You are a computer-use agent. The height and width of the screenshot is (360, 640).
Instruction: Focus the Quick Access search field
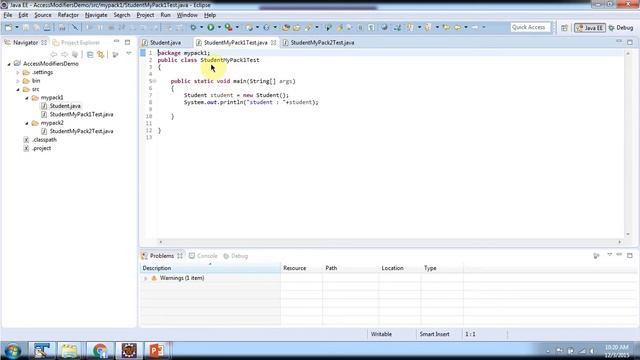tap(530, 27)
